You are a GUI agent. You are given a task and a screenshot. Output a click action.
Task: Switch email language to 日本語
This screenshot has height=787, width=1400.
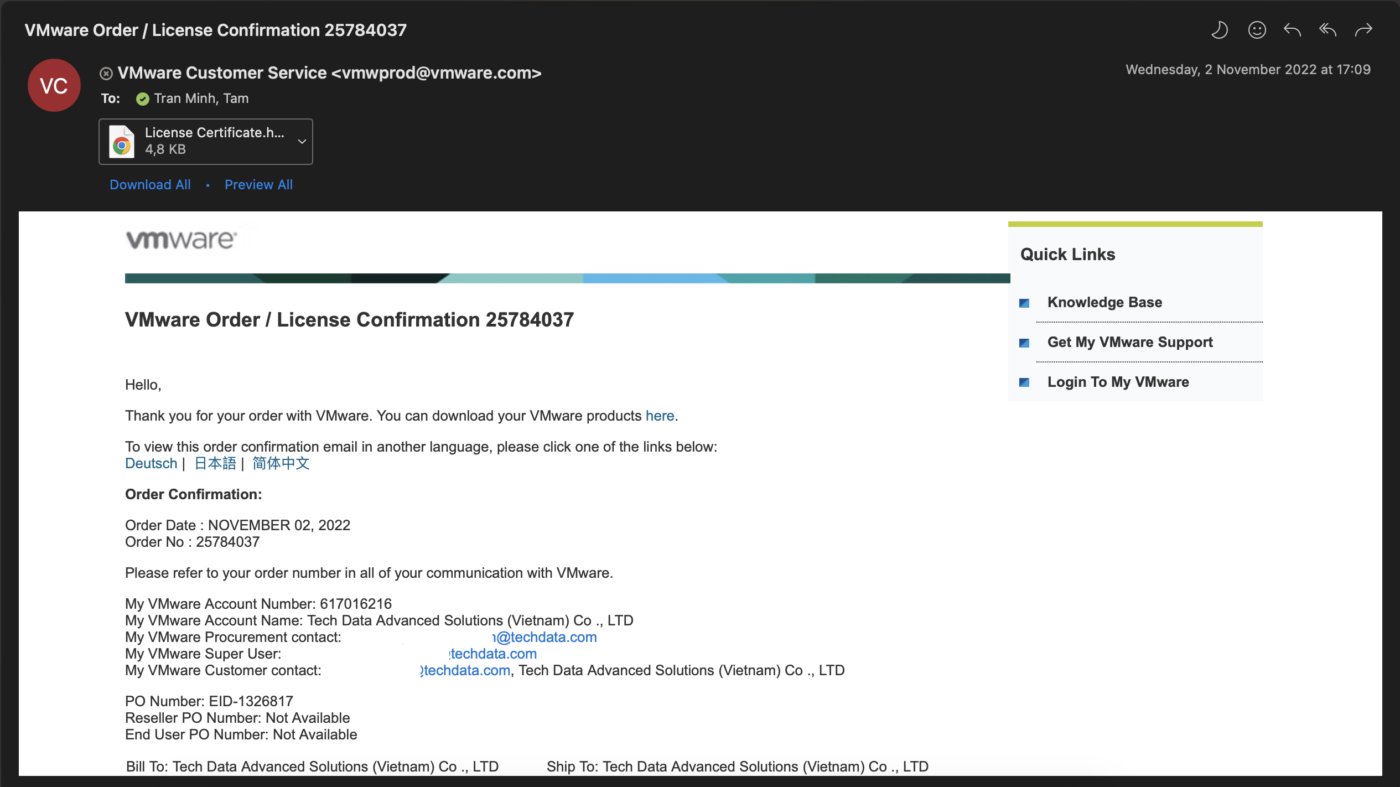click(215, 464)
